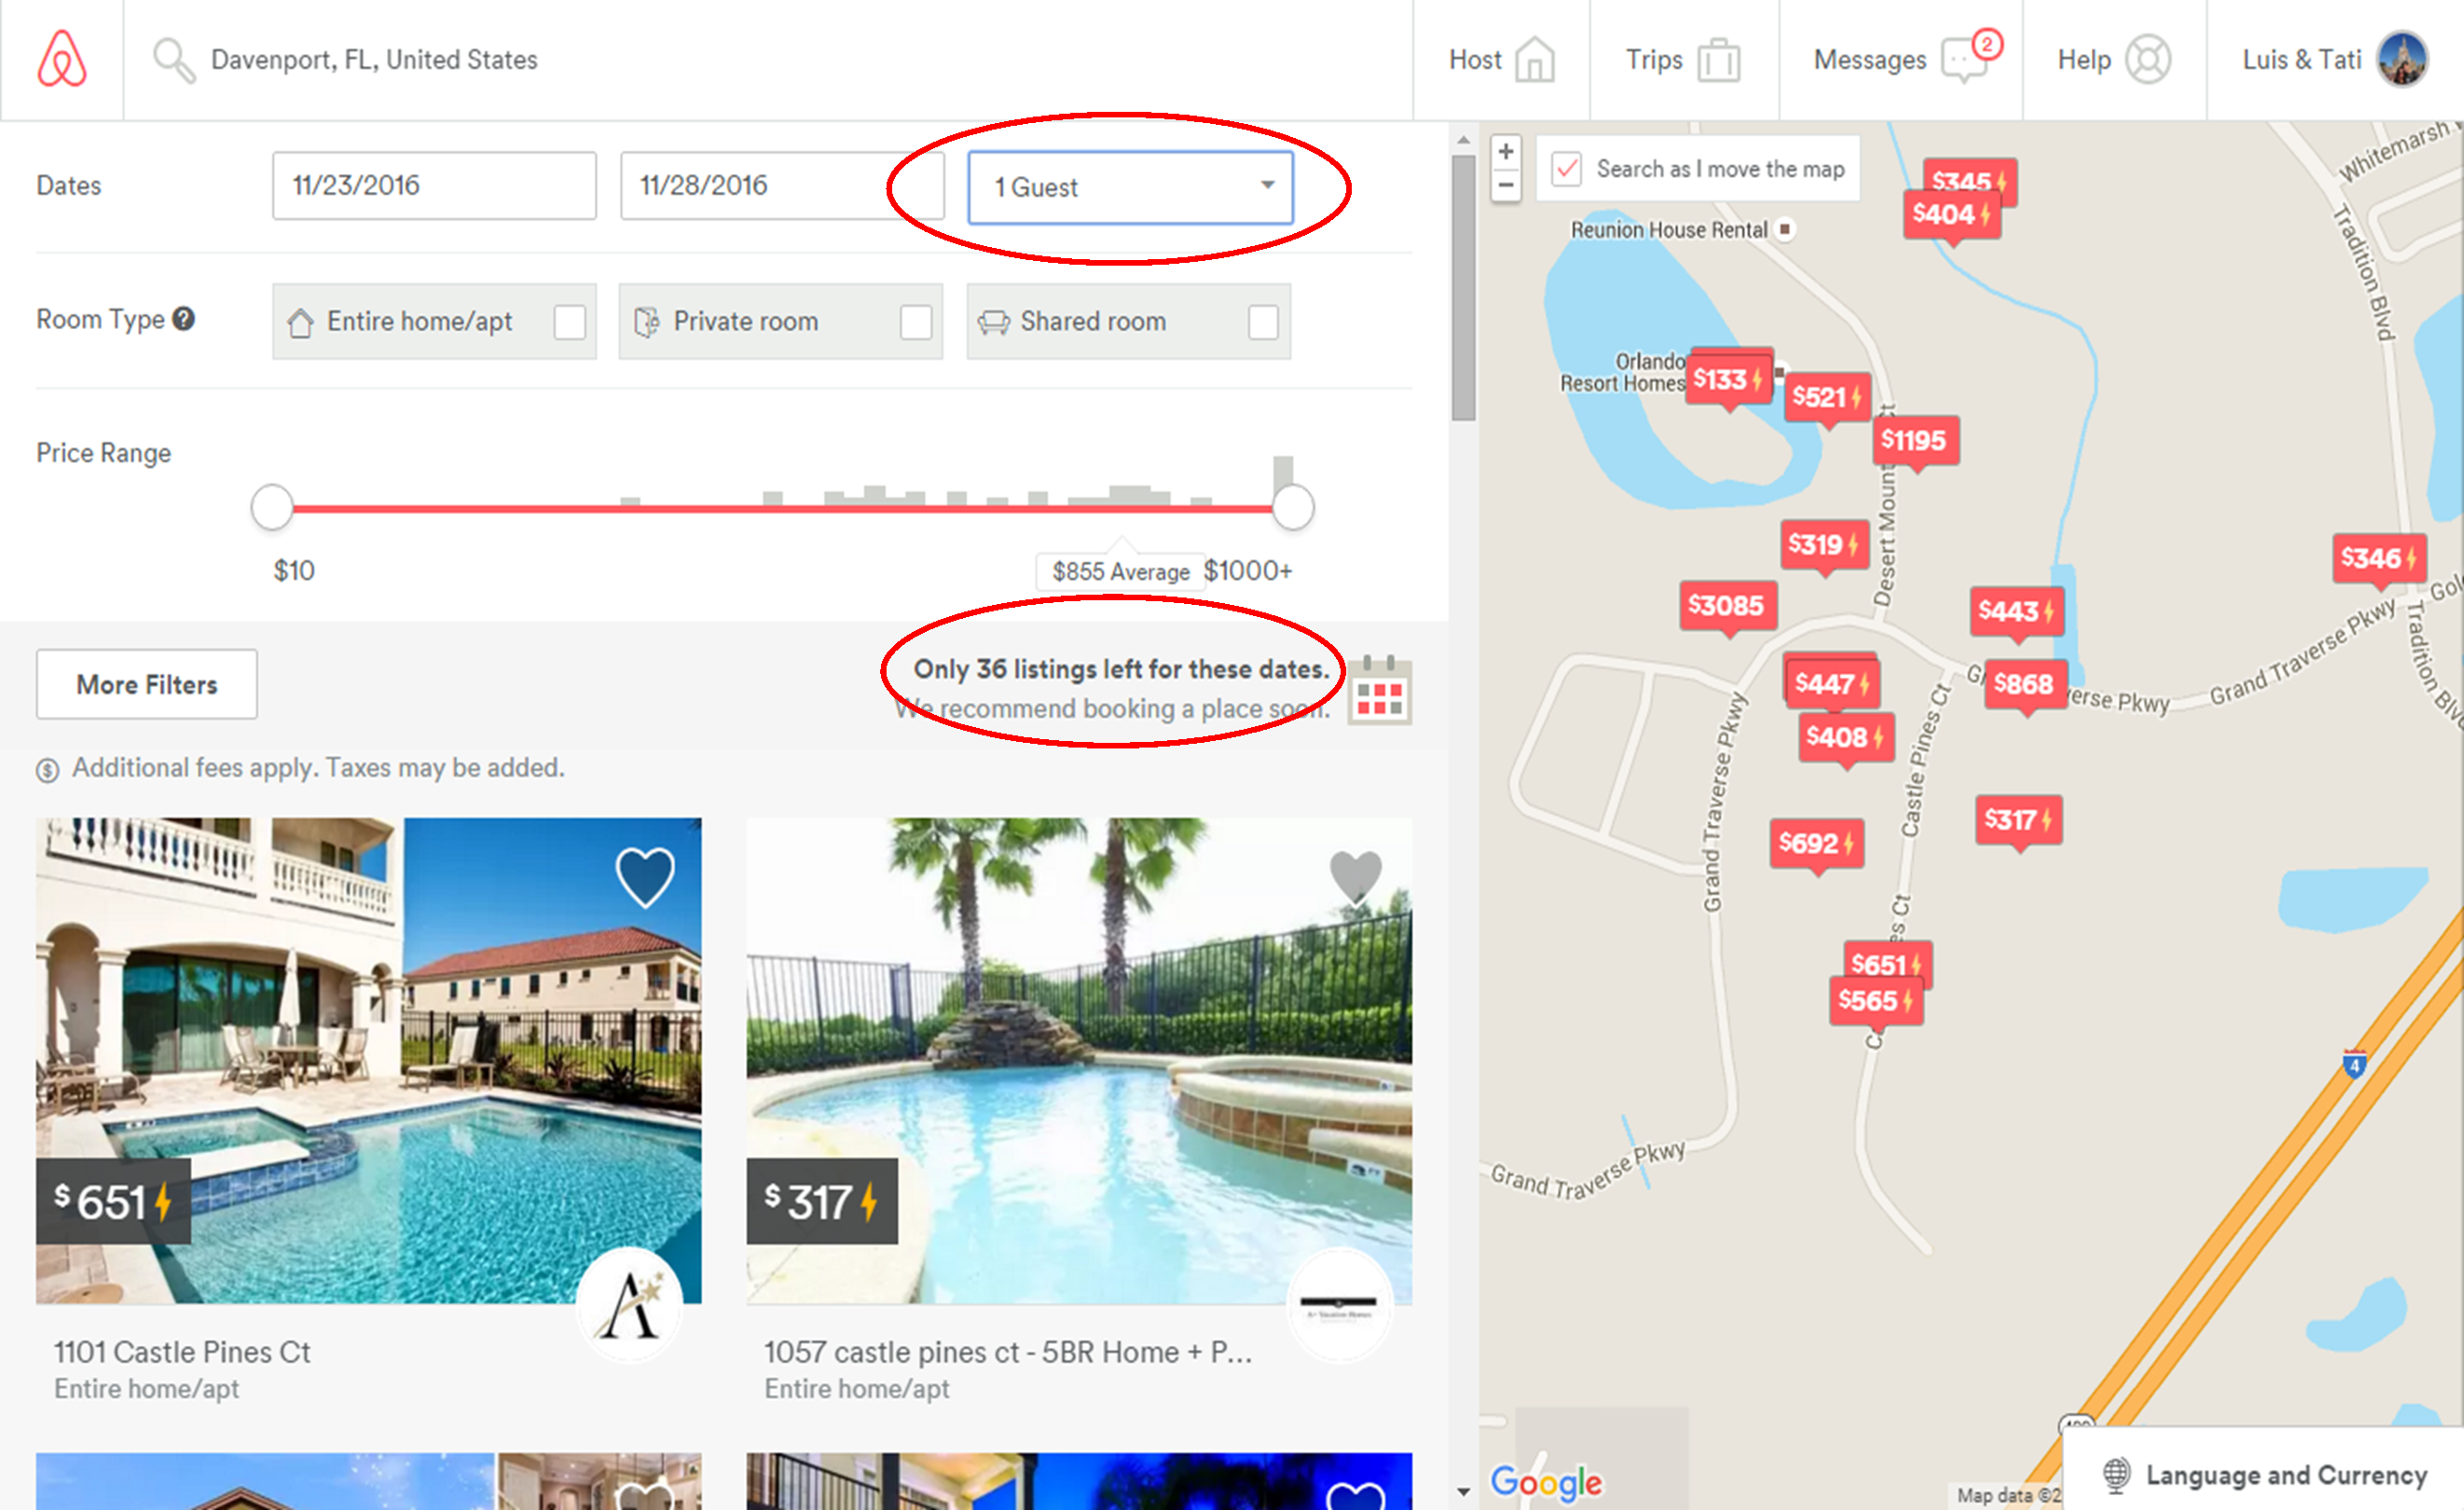Open the Luis & Tati profile avatar
This screenshot has height=1510, width=2464.
2403,59
